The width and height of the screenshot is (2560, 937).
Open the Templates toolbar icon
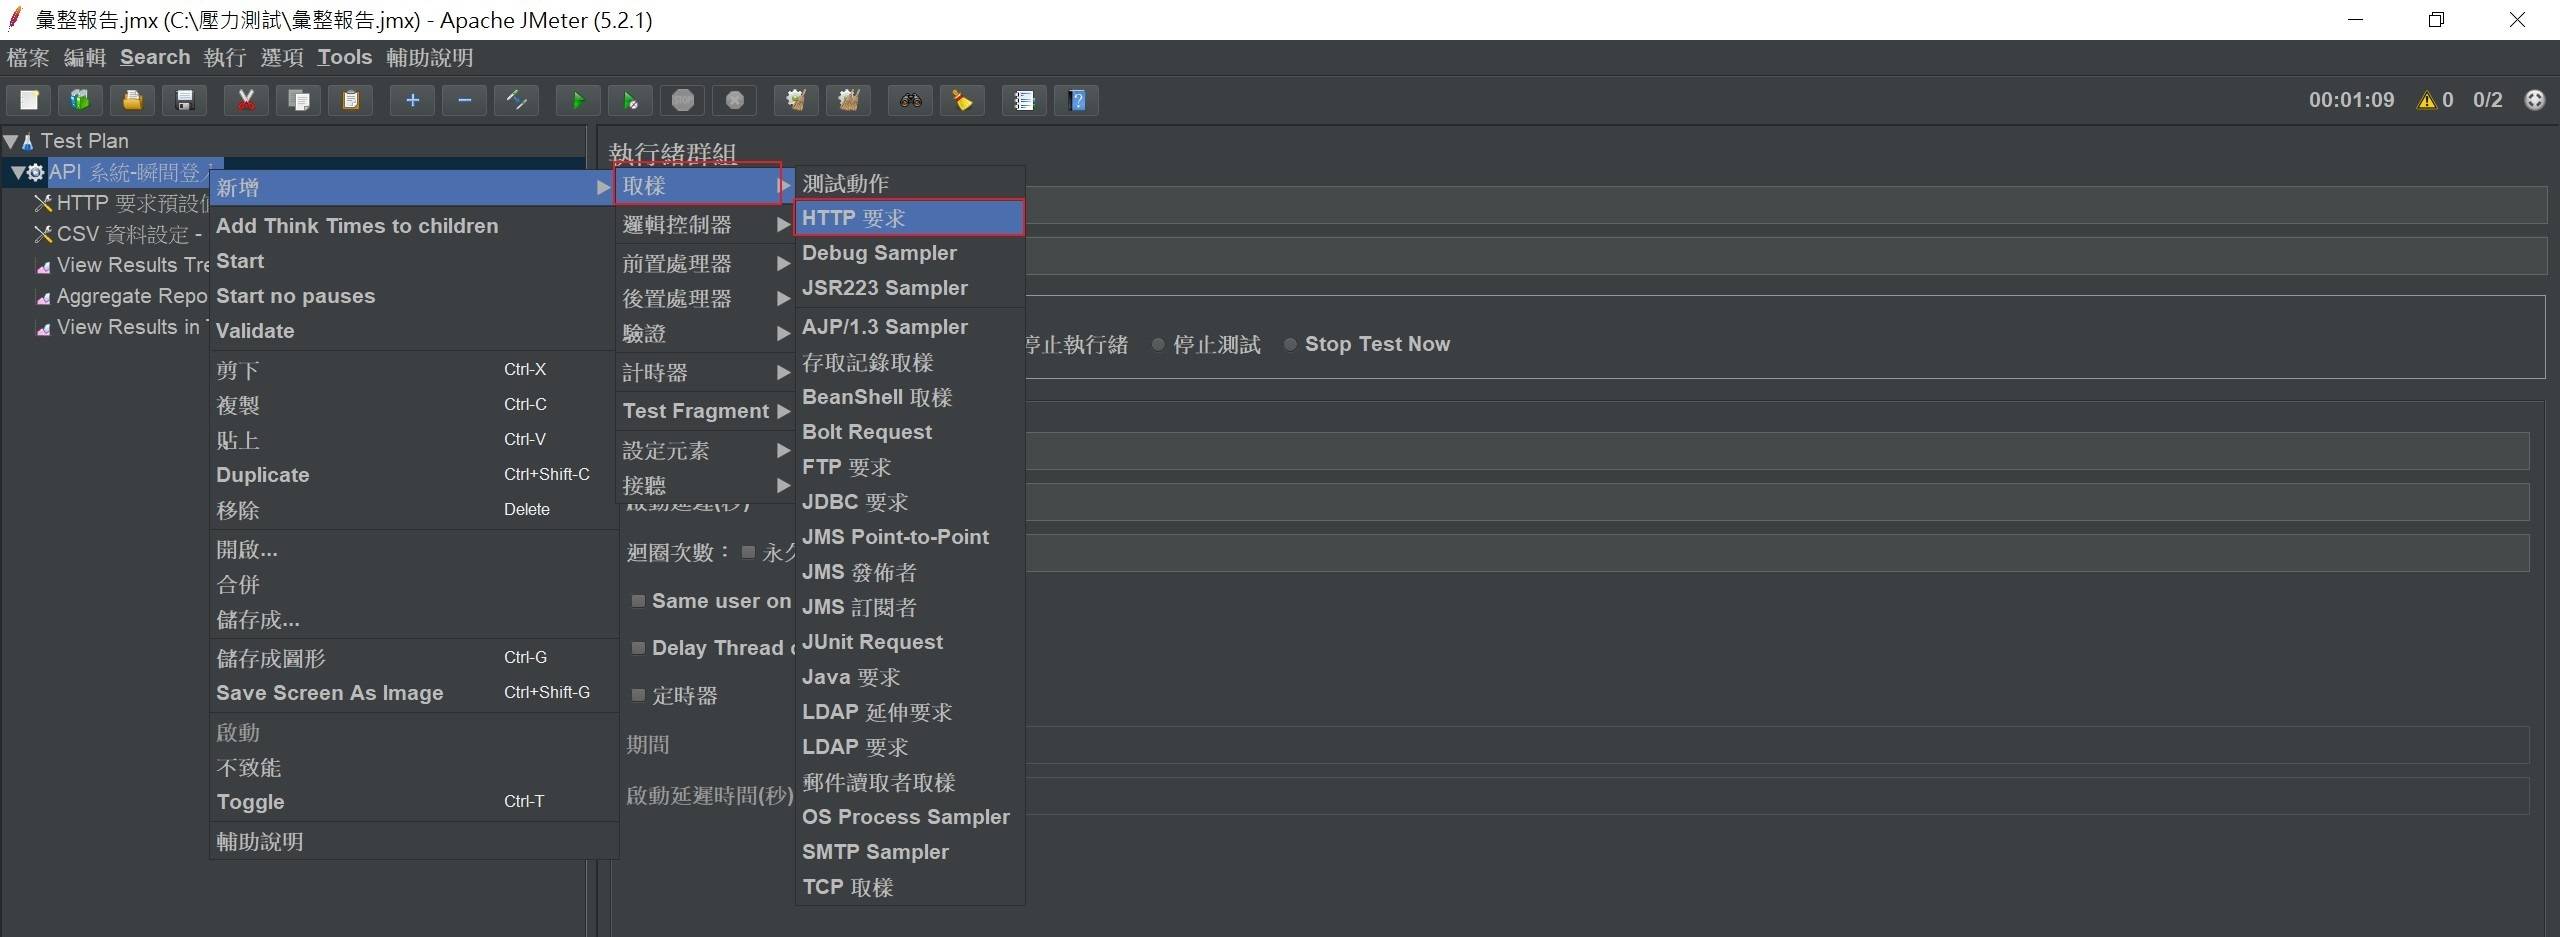[x=80, y=100]
